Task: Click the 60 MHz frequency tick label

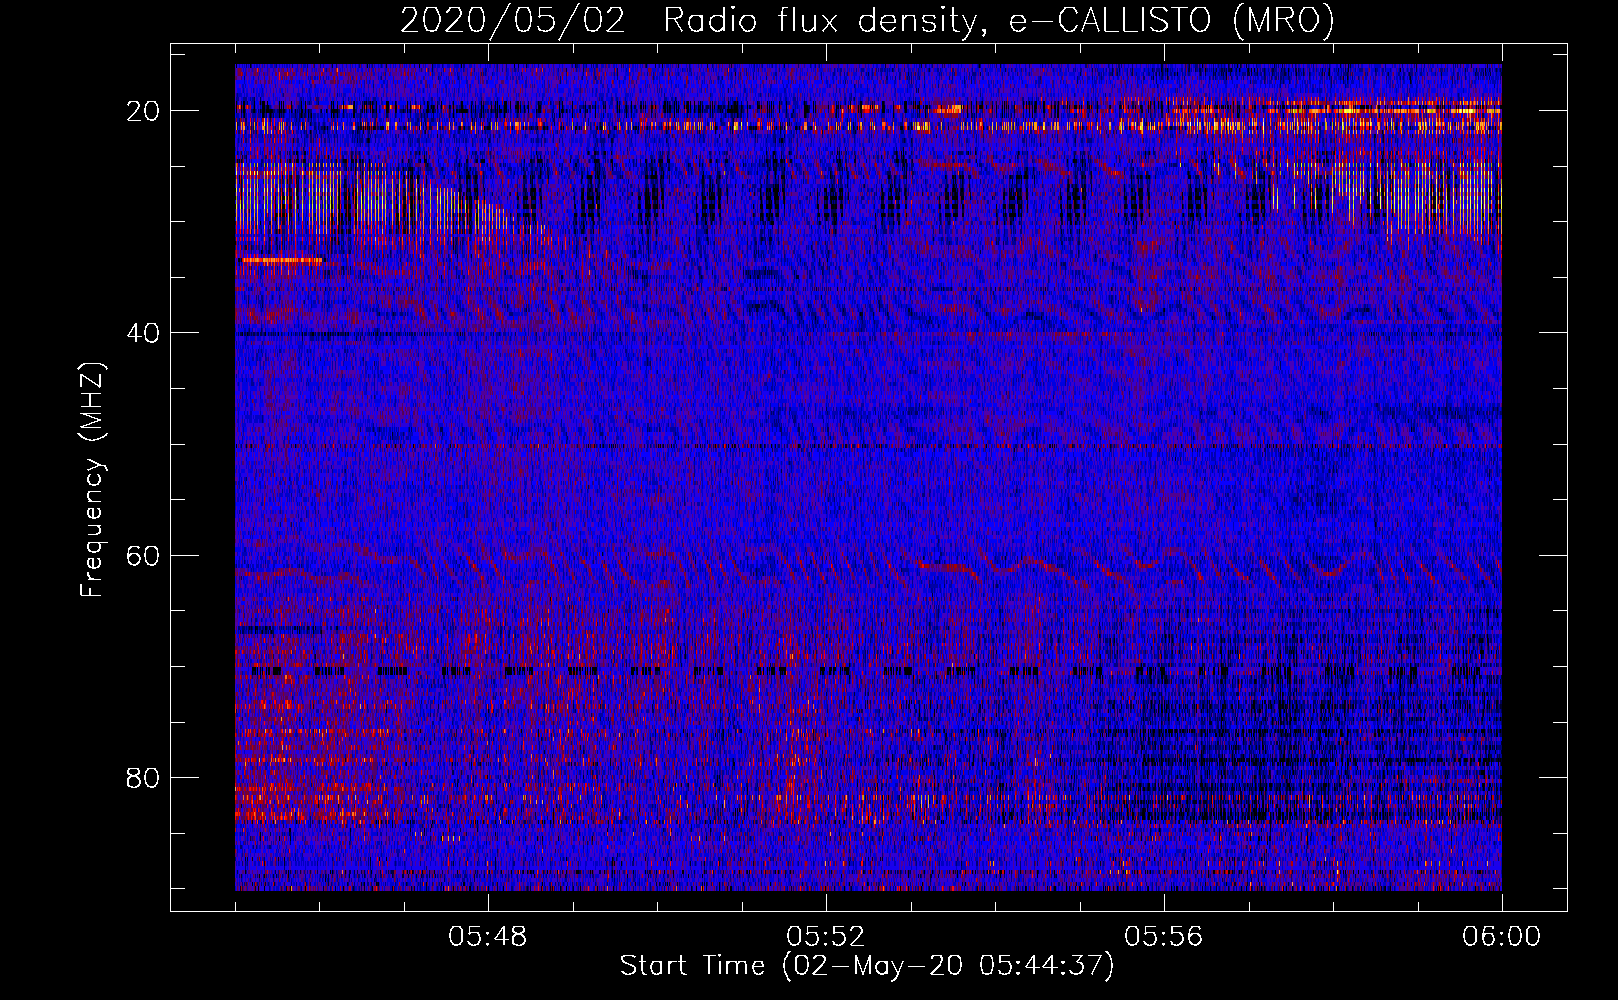Action: pyautogui.click(x=144, y=555)
